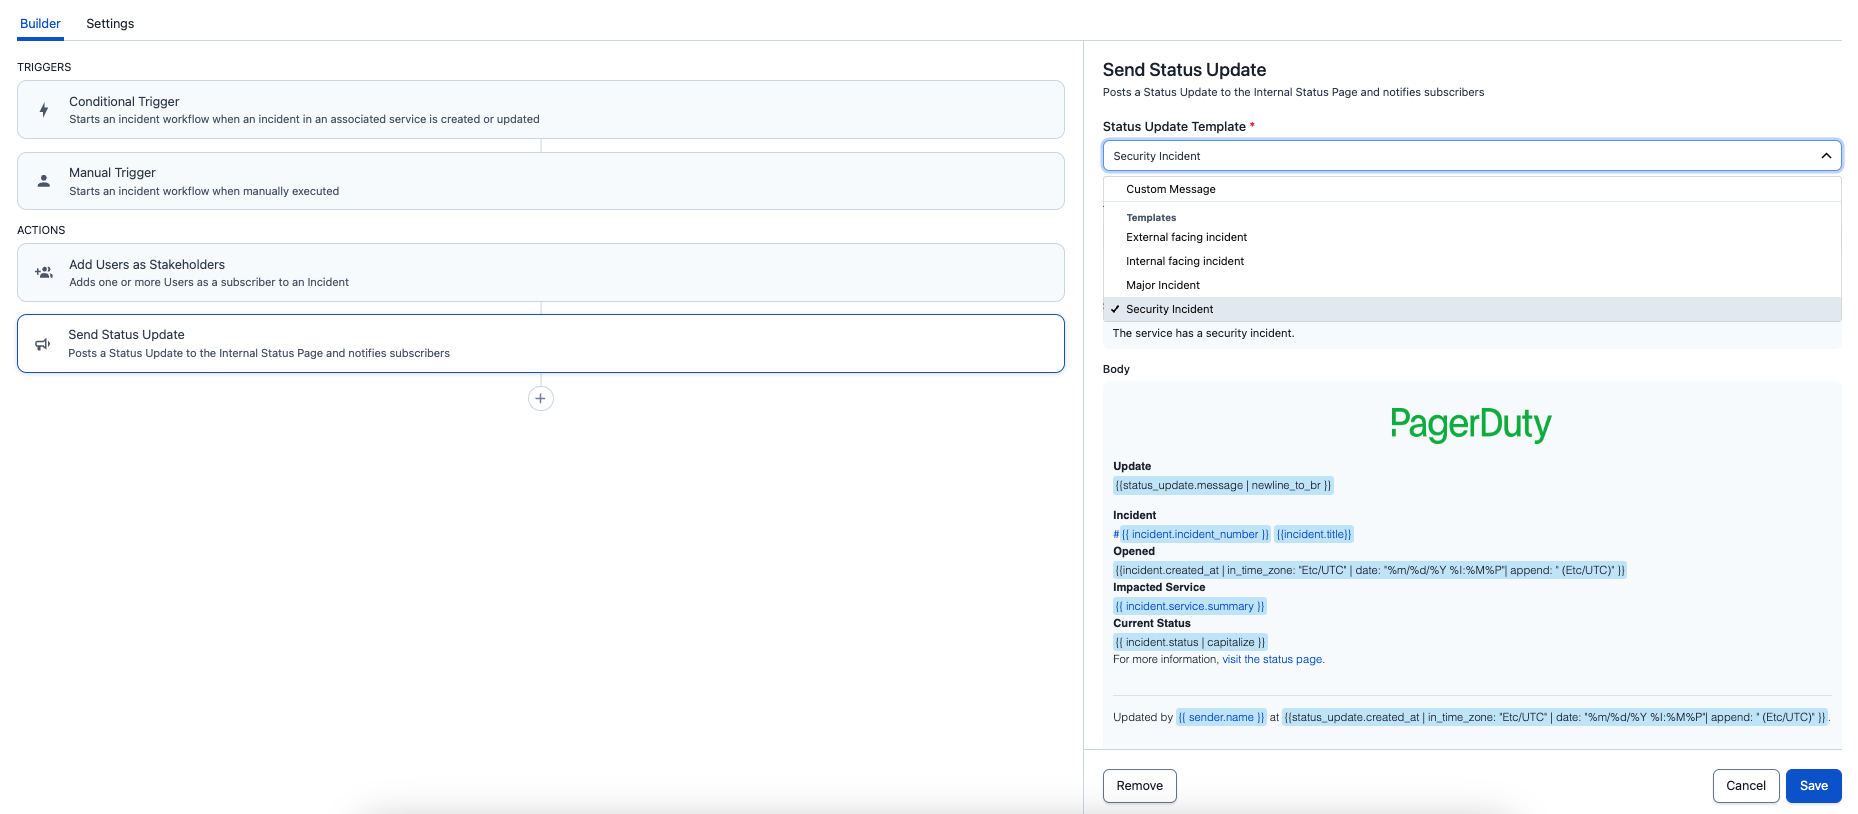Choose the Custom Message option
Screen dimensions: 1858x814
[1472, 189]
